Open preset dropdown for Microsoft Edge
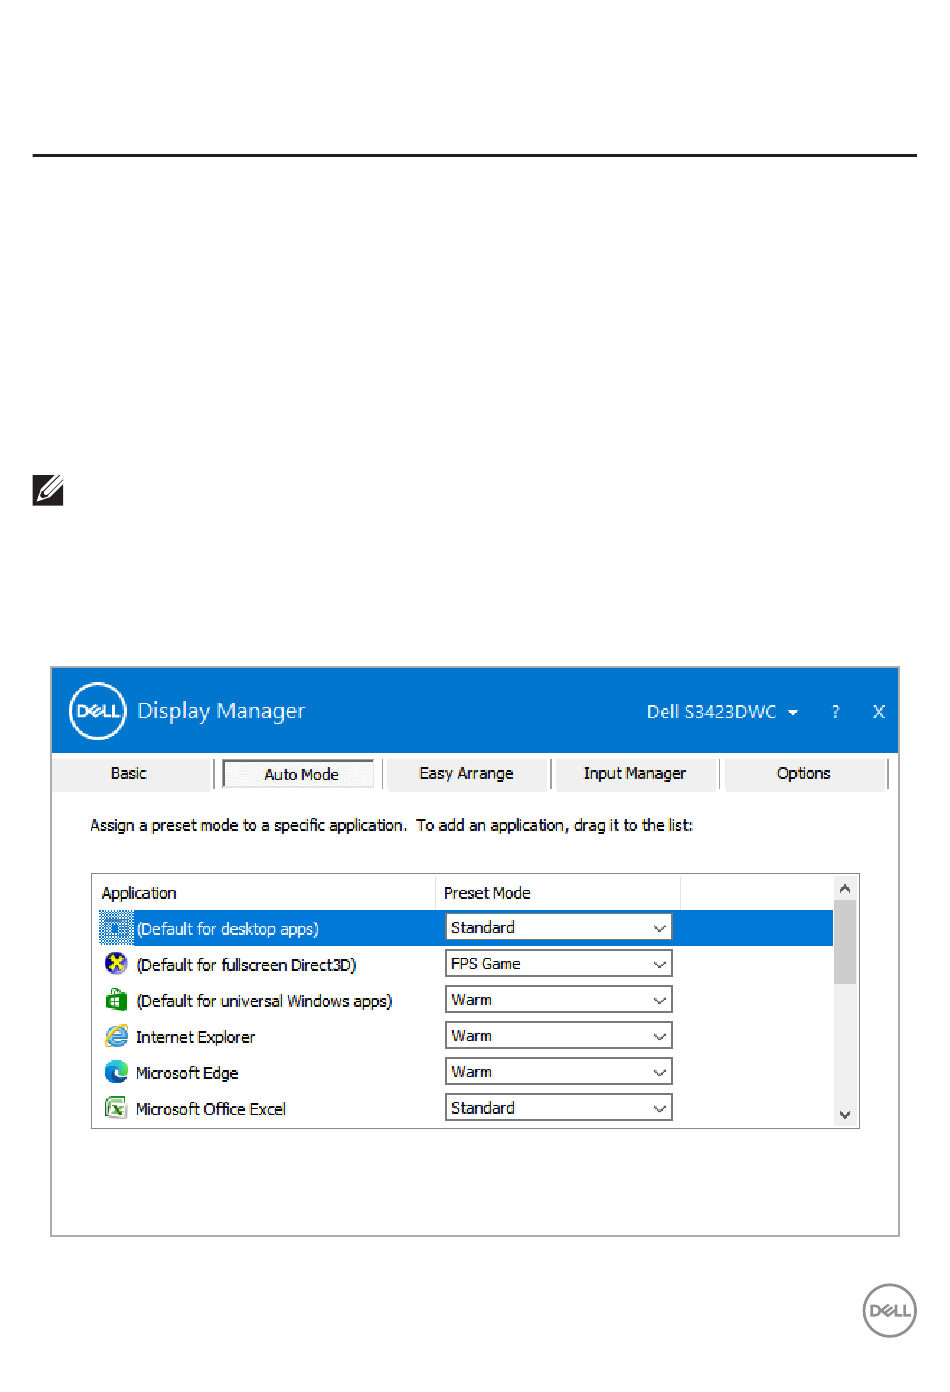Image resolution: width=950 pixels, height=1392 pixels. pyautogui.click(x=559, y=1072)
